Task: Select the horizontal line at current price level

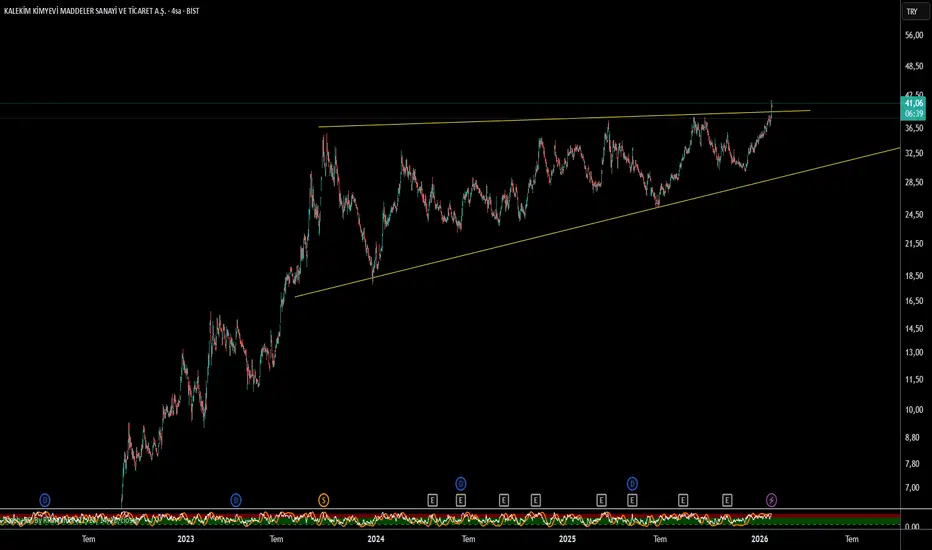Action: [450, 103]
